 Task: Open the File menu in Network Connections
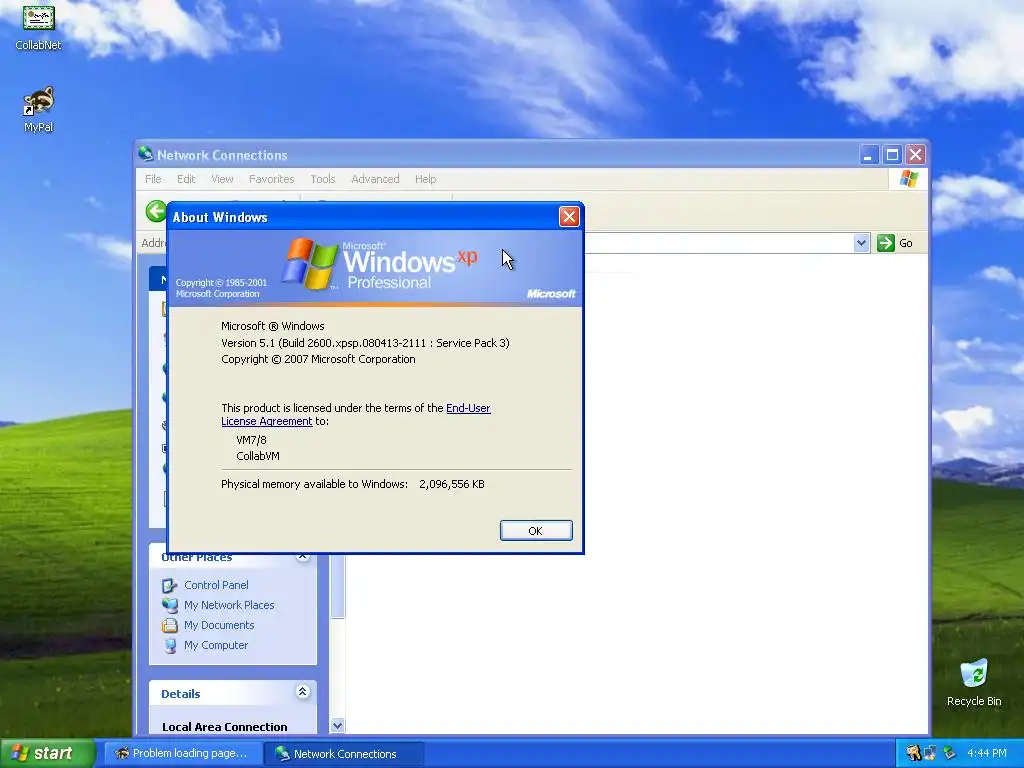153,179
